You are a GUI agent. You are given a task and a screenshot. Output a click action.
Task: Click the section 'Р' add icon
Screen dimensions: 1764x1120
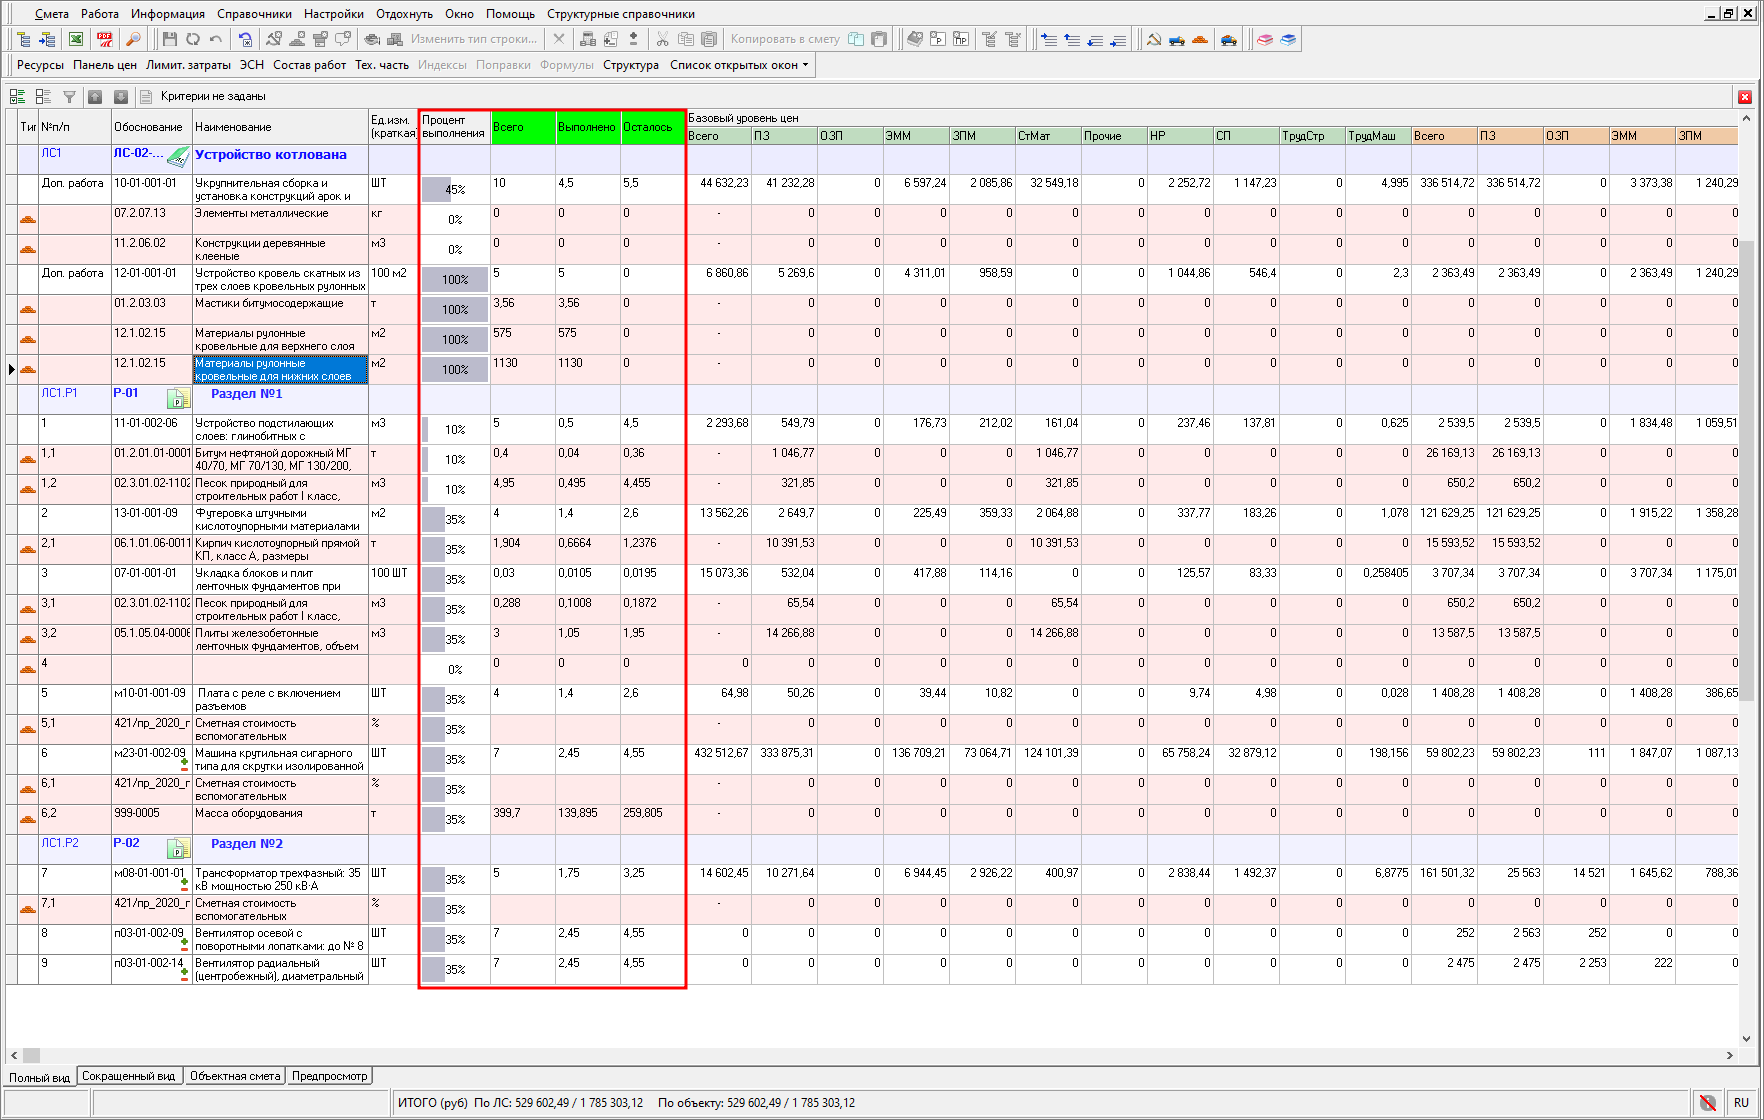click(937, 39)
